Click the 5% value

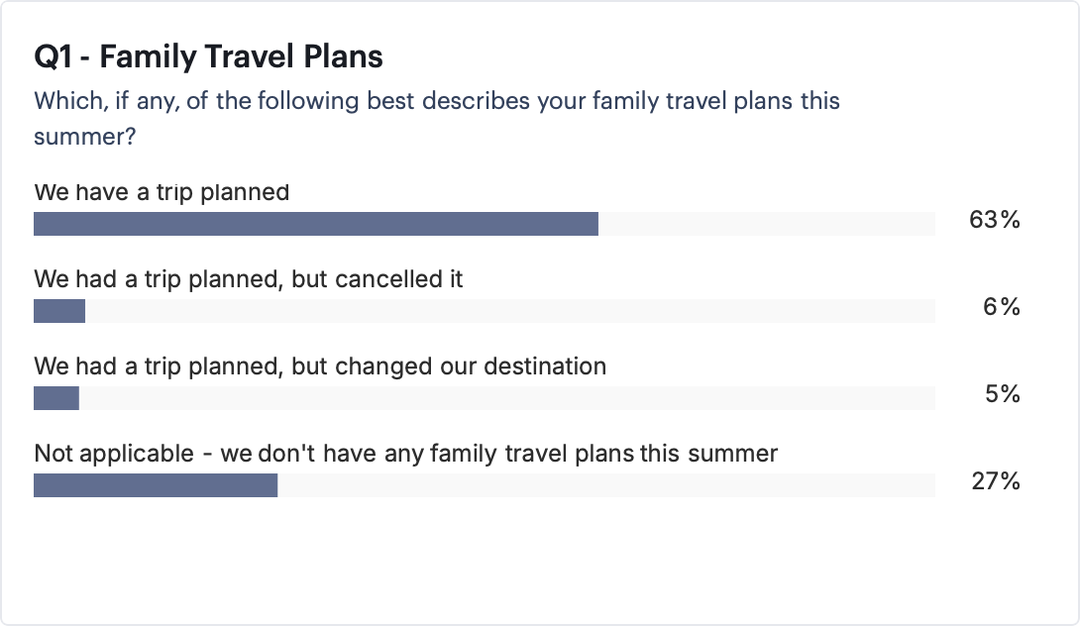pos(1002,393)
